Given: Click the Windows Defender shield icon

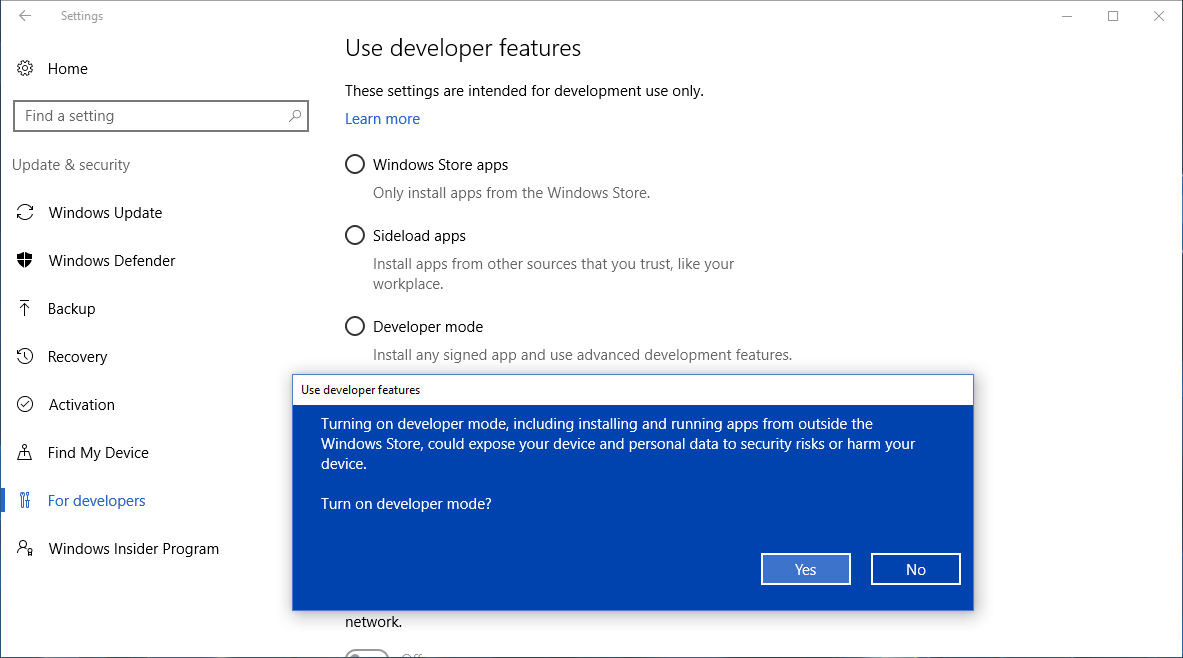Looking at the screenshot, I should (x=25, y=260).
